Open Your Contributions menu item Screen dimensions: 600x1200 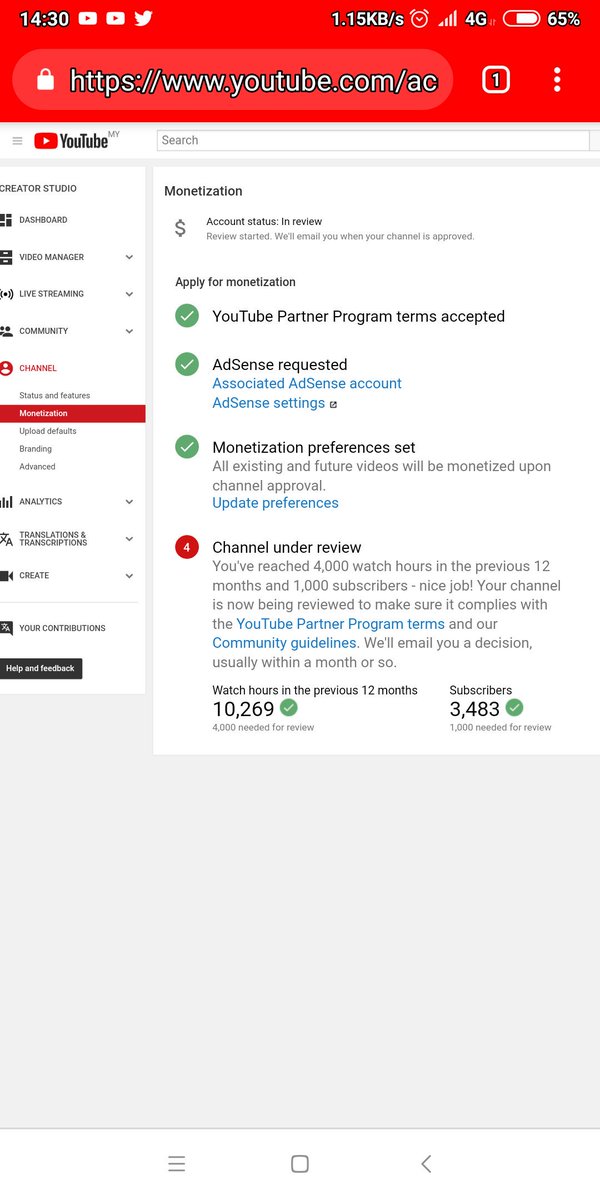[62, 628]
